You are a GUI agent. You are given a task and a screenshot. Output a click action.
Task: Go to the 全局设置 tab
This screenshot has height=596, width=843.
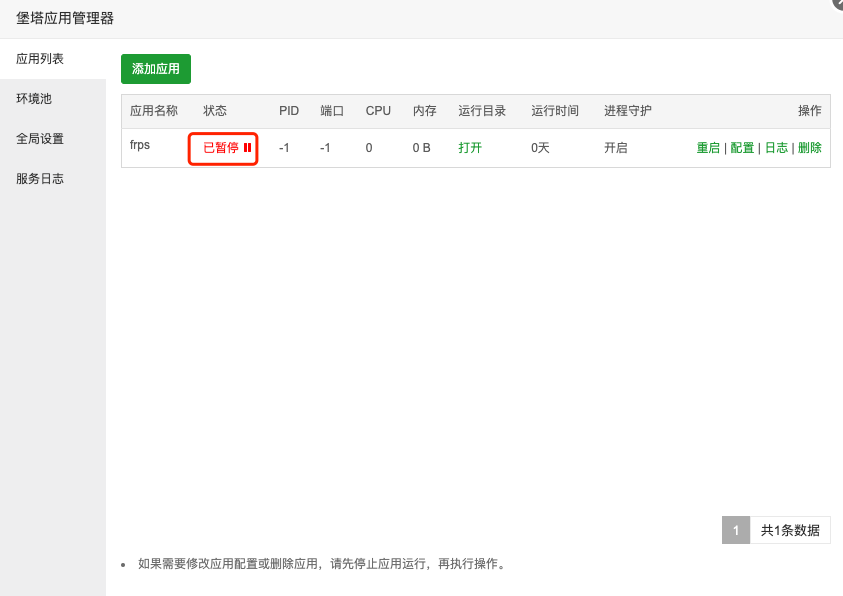pyautogui.click(x=40, y=139)
